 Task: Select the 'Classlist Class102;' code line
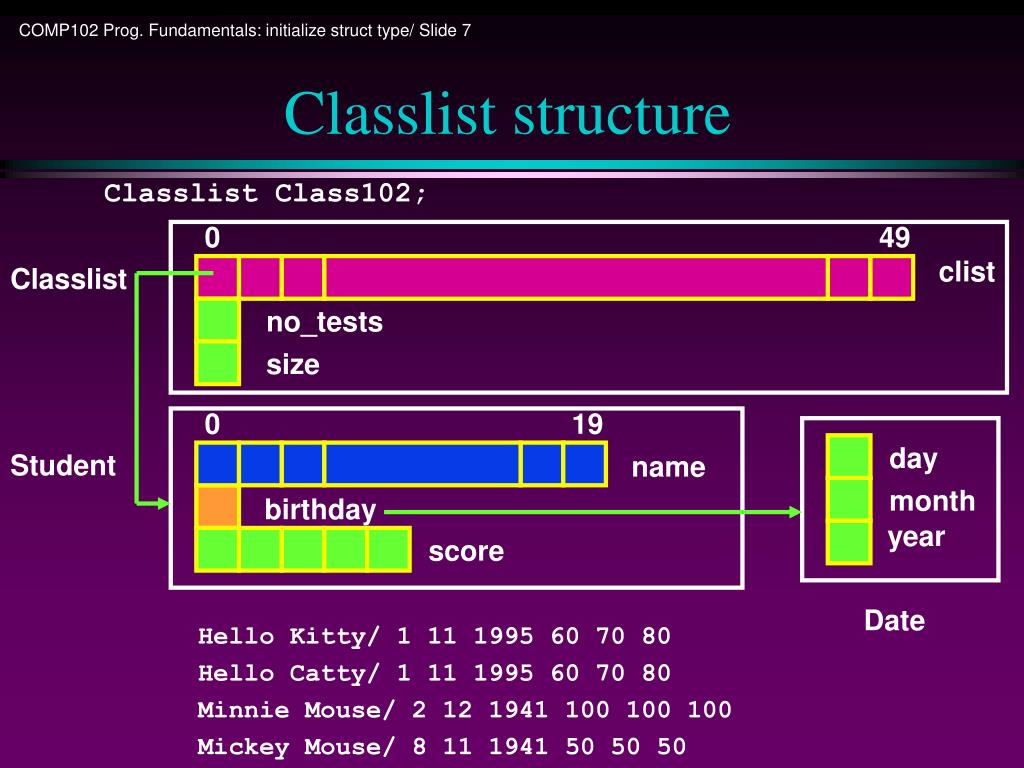point(266,193)
